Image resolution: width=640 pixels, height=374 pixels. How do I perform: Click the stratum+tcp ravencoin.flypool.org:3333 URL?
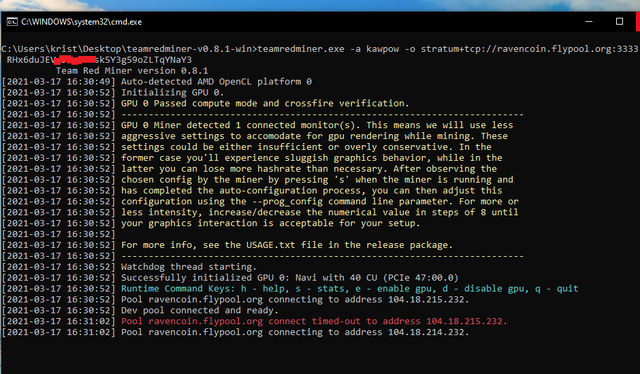529,49
